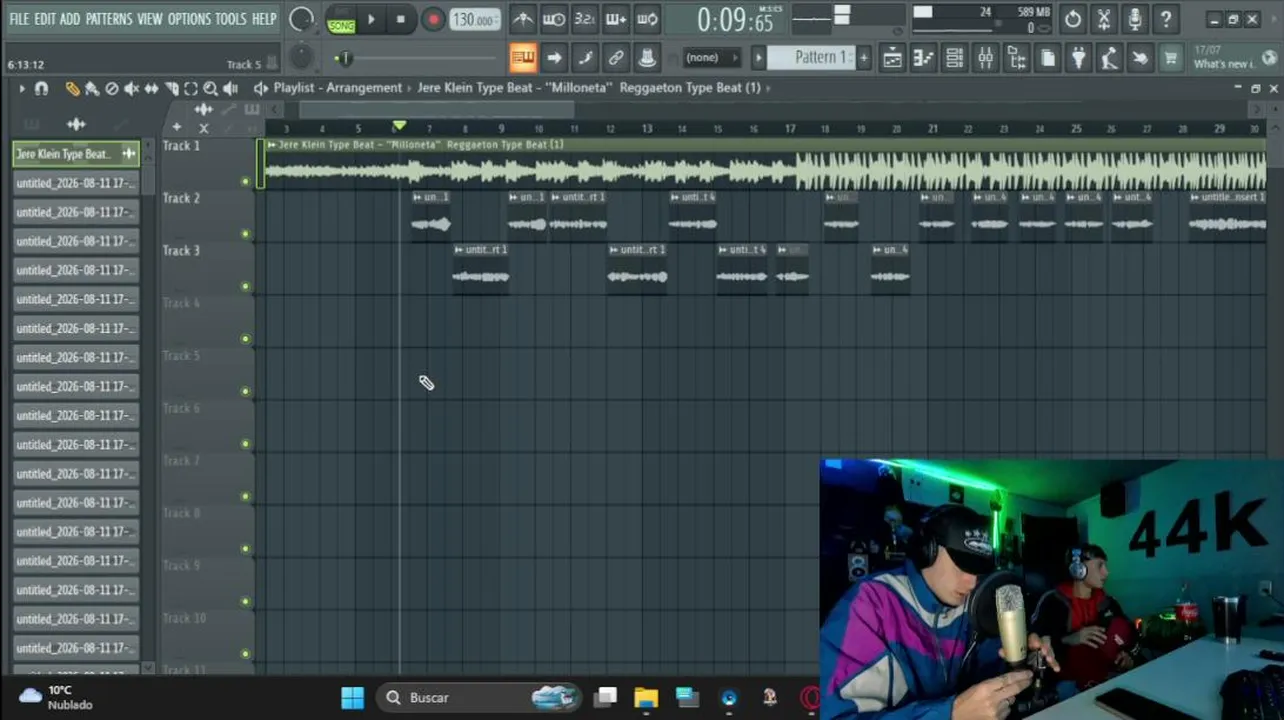The width and height of the screenshot is (1284, 720).
Task: Add new pattern with plus button
Action: [x=864, y=57]
